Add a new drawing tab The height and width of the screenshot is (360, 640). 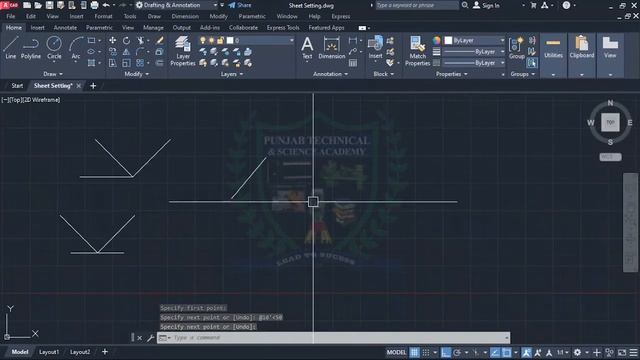pos(93,86)
